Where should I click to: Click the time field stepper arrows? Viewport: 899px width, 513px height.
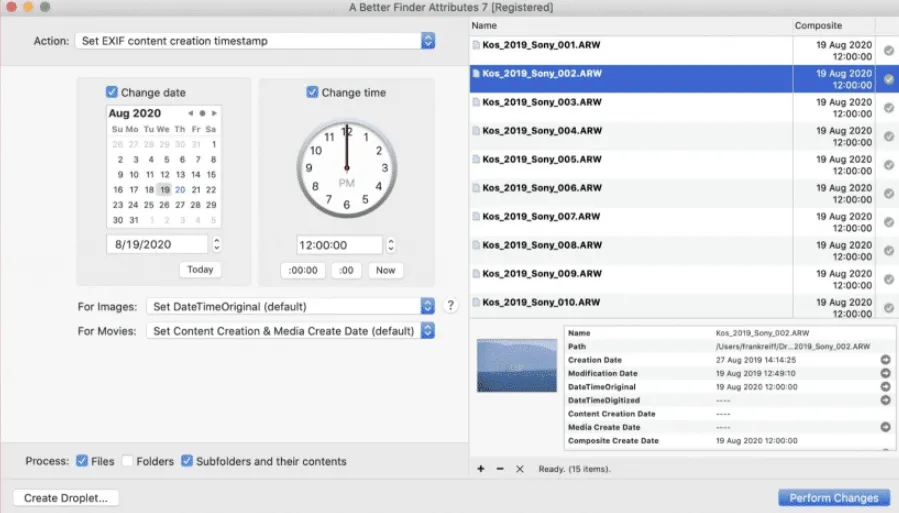390,245
